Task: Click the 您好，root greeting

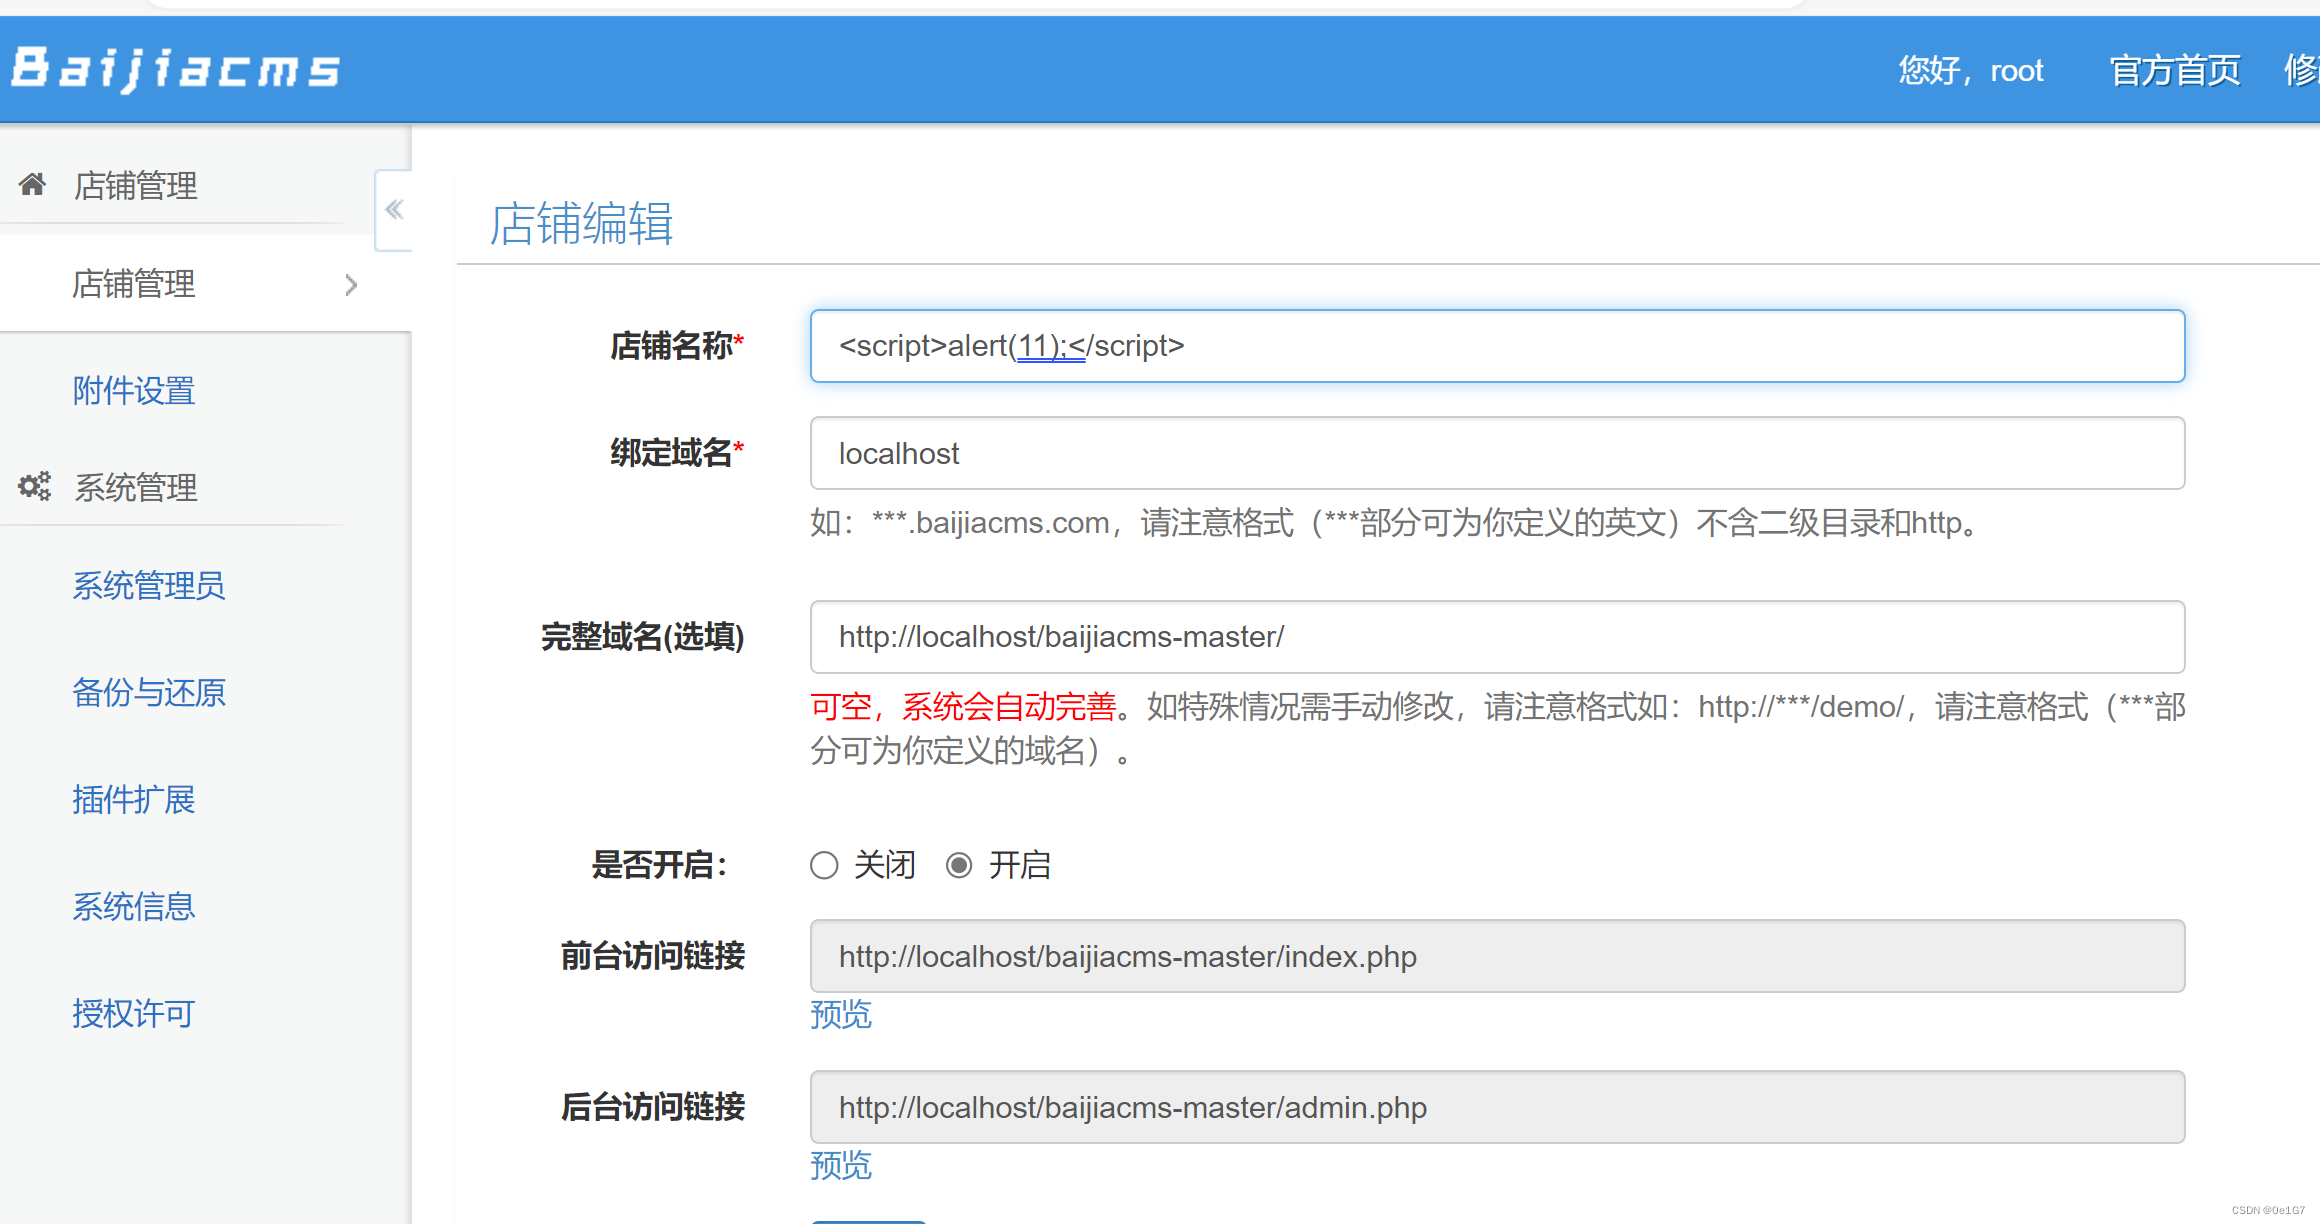Action: coord(1970,69)
